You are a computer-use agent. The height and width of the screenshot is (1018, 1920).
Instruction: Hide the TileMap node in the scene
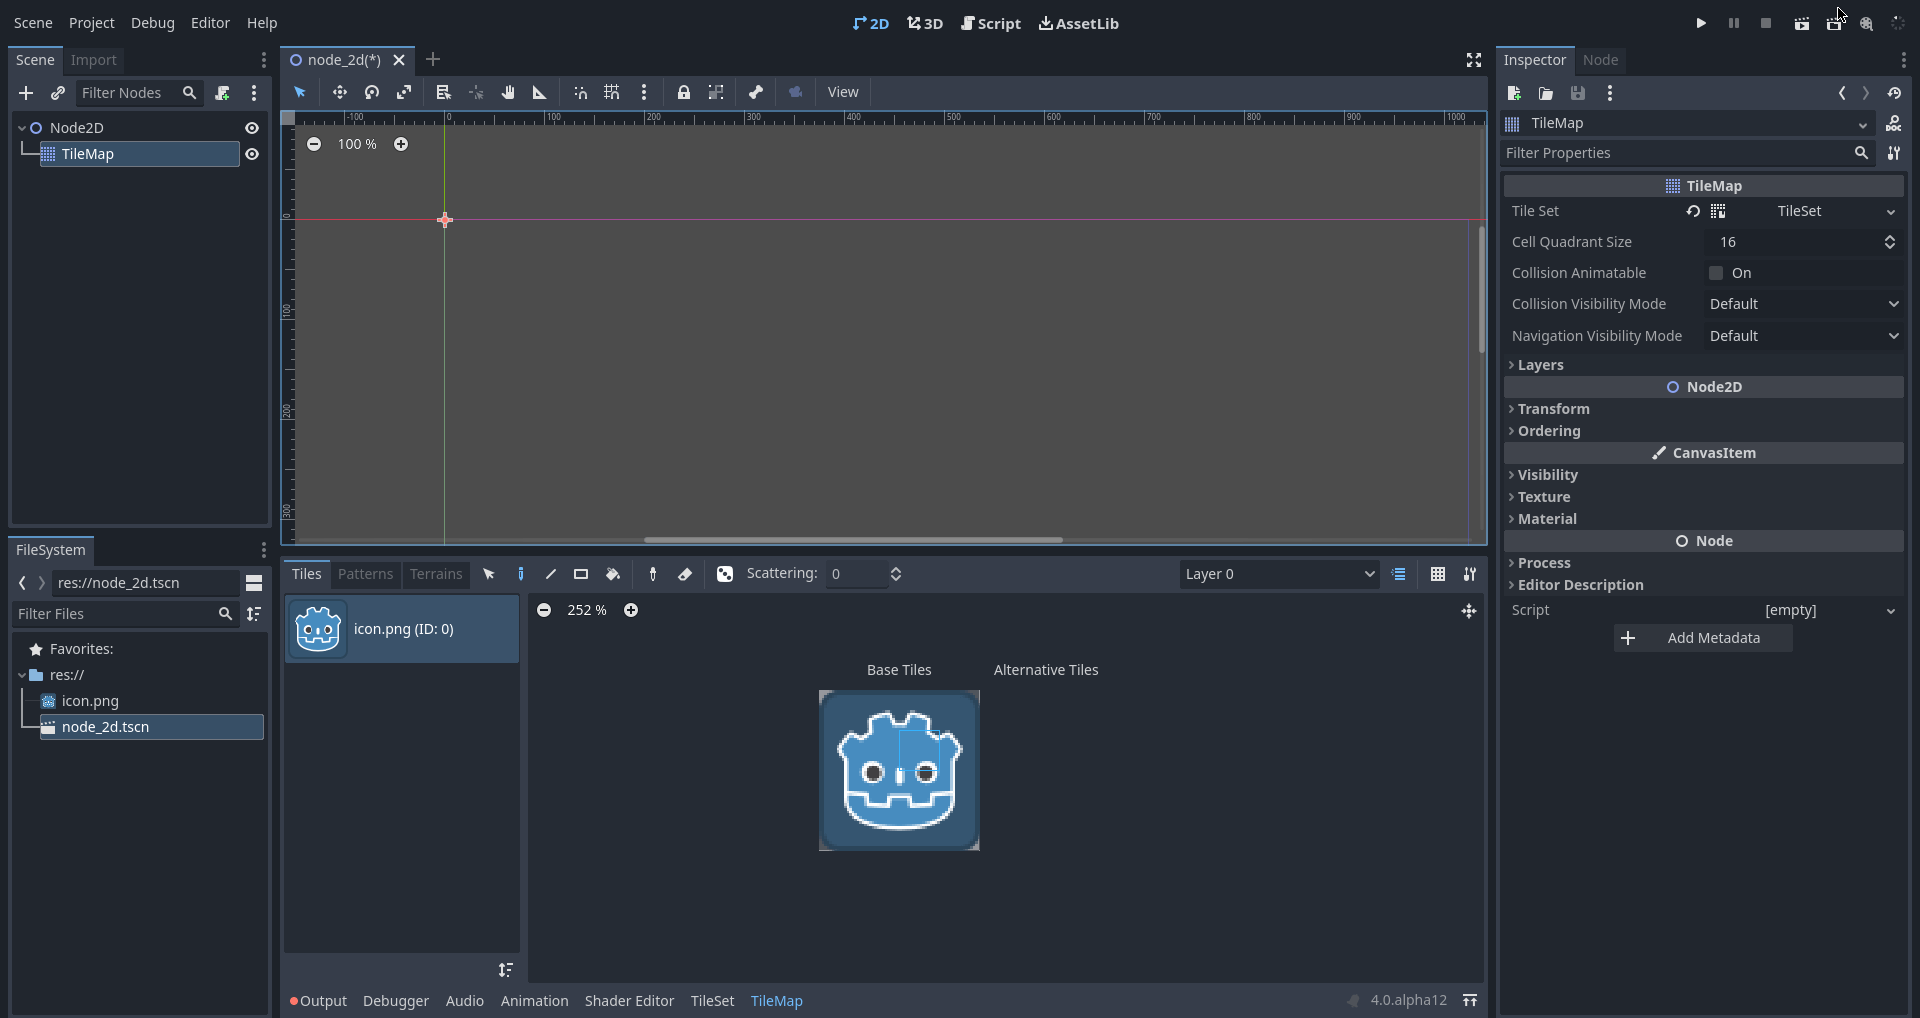point(252,154)
